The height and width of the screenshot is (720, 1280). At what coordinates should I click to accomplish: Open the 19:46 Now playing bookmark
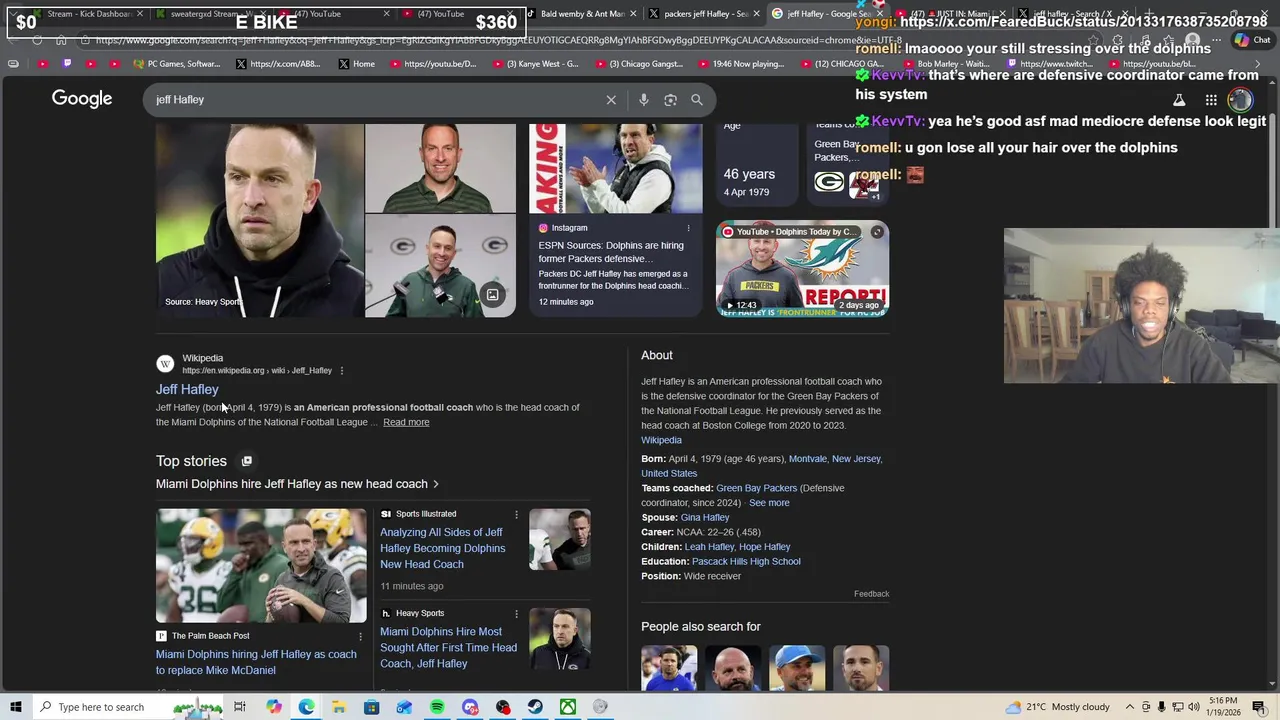pyautogui.click(x=741, y=64)
